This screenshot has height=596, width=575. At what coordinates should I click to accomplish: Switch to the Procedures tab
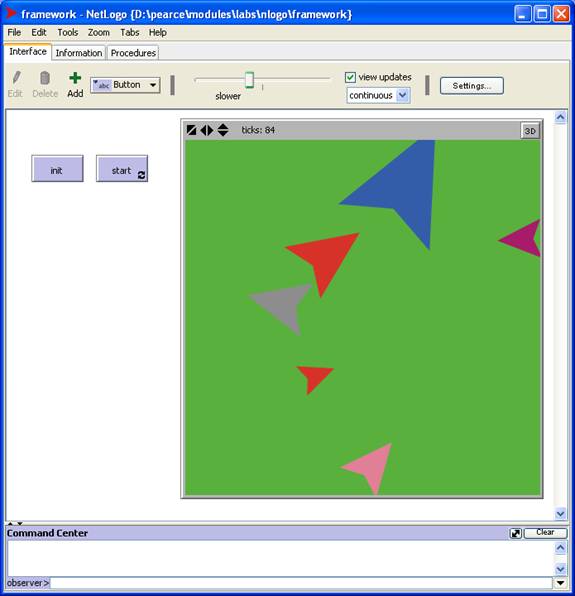point(133,53)
